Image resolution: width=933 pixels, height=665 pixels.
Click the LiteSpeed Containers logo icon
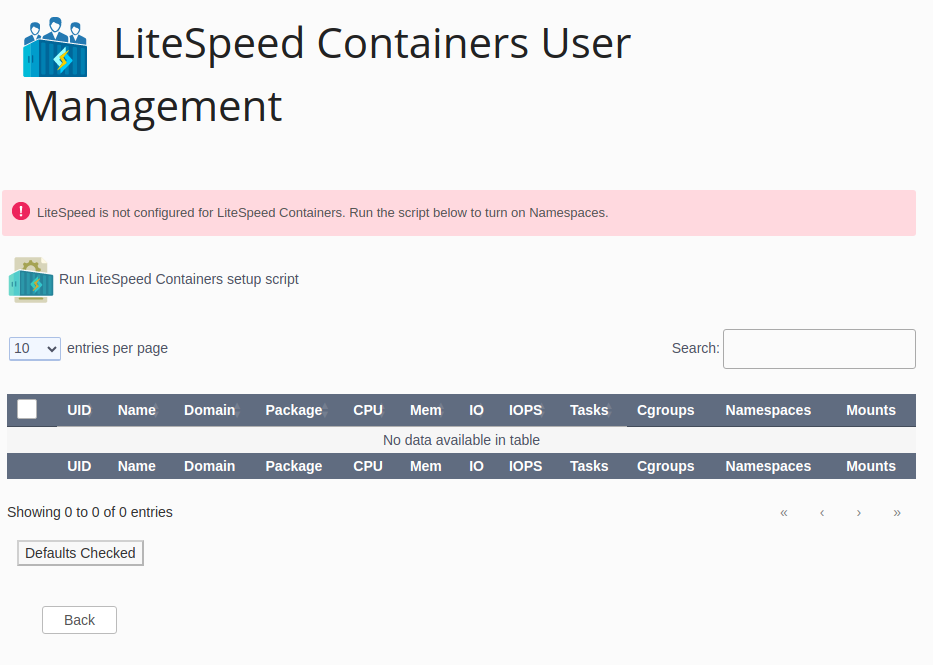pyautogui.click(x=54, y=45)
